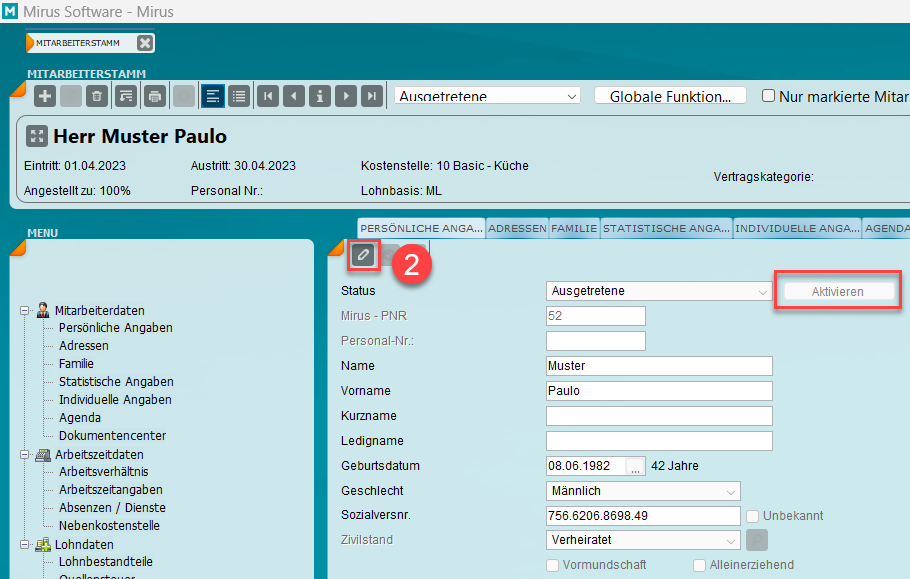Click the Aktivieren button
The image size is (910, 579).
pyautogui.click(x=838, y=291)
